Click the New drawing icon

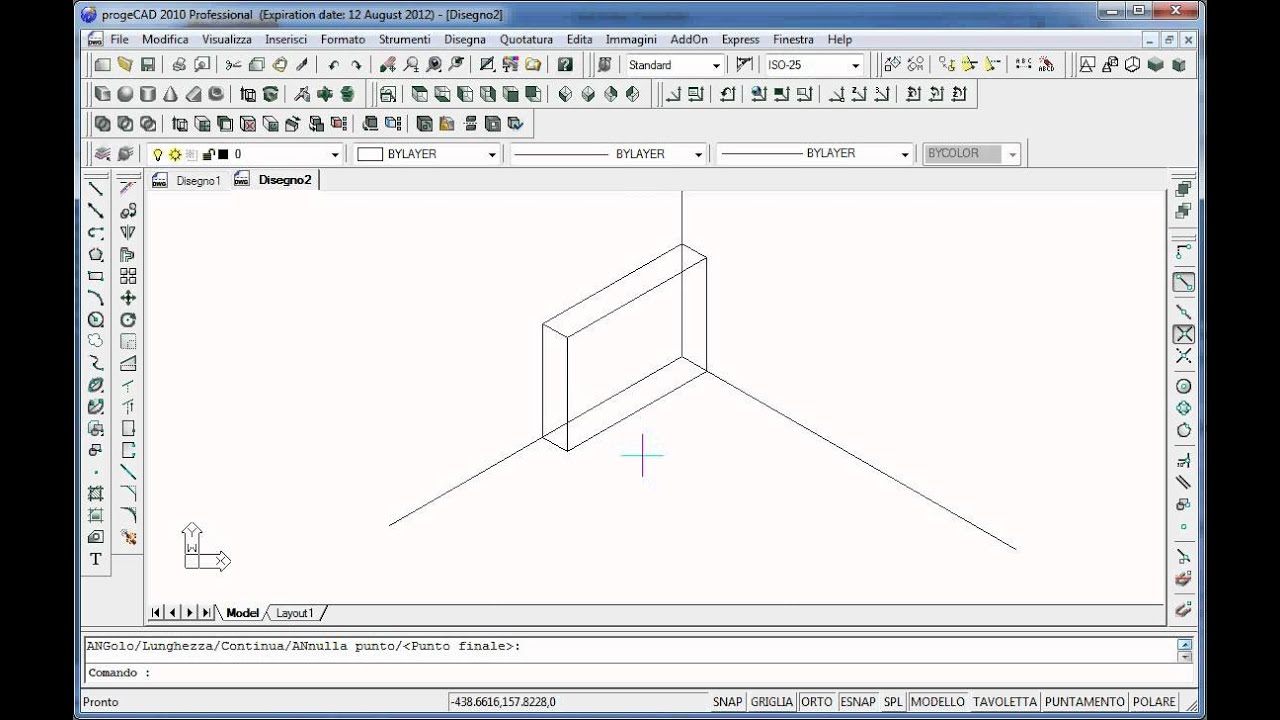tap(102, 65)
